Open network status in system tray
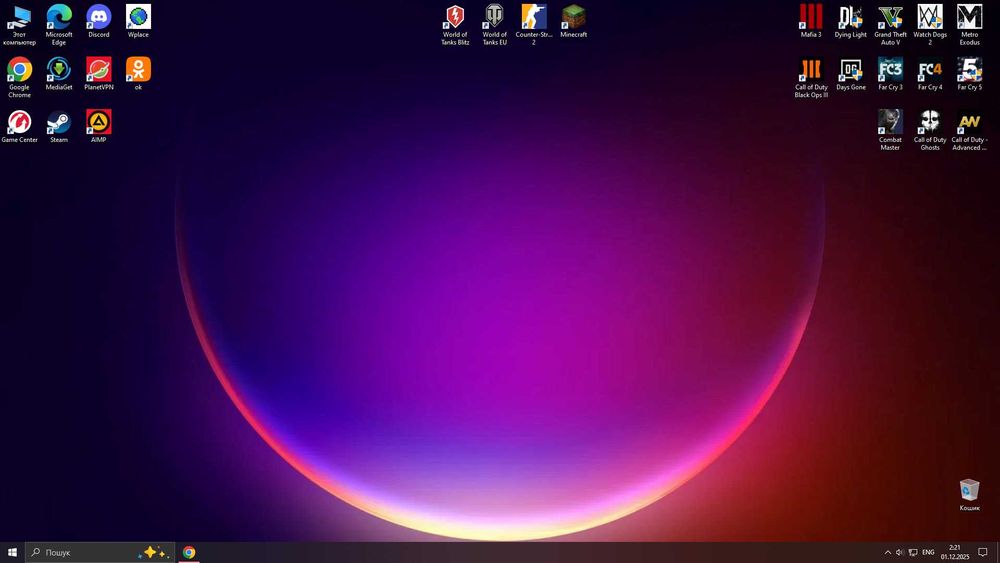 (x=913, y=552)
